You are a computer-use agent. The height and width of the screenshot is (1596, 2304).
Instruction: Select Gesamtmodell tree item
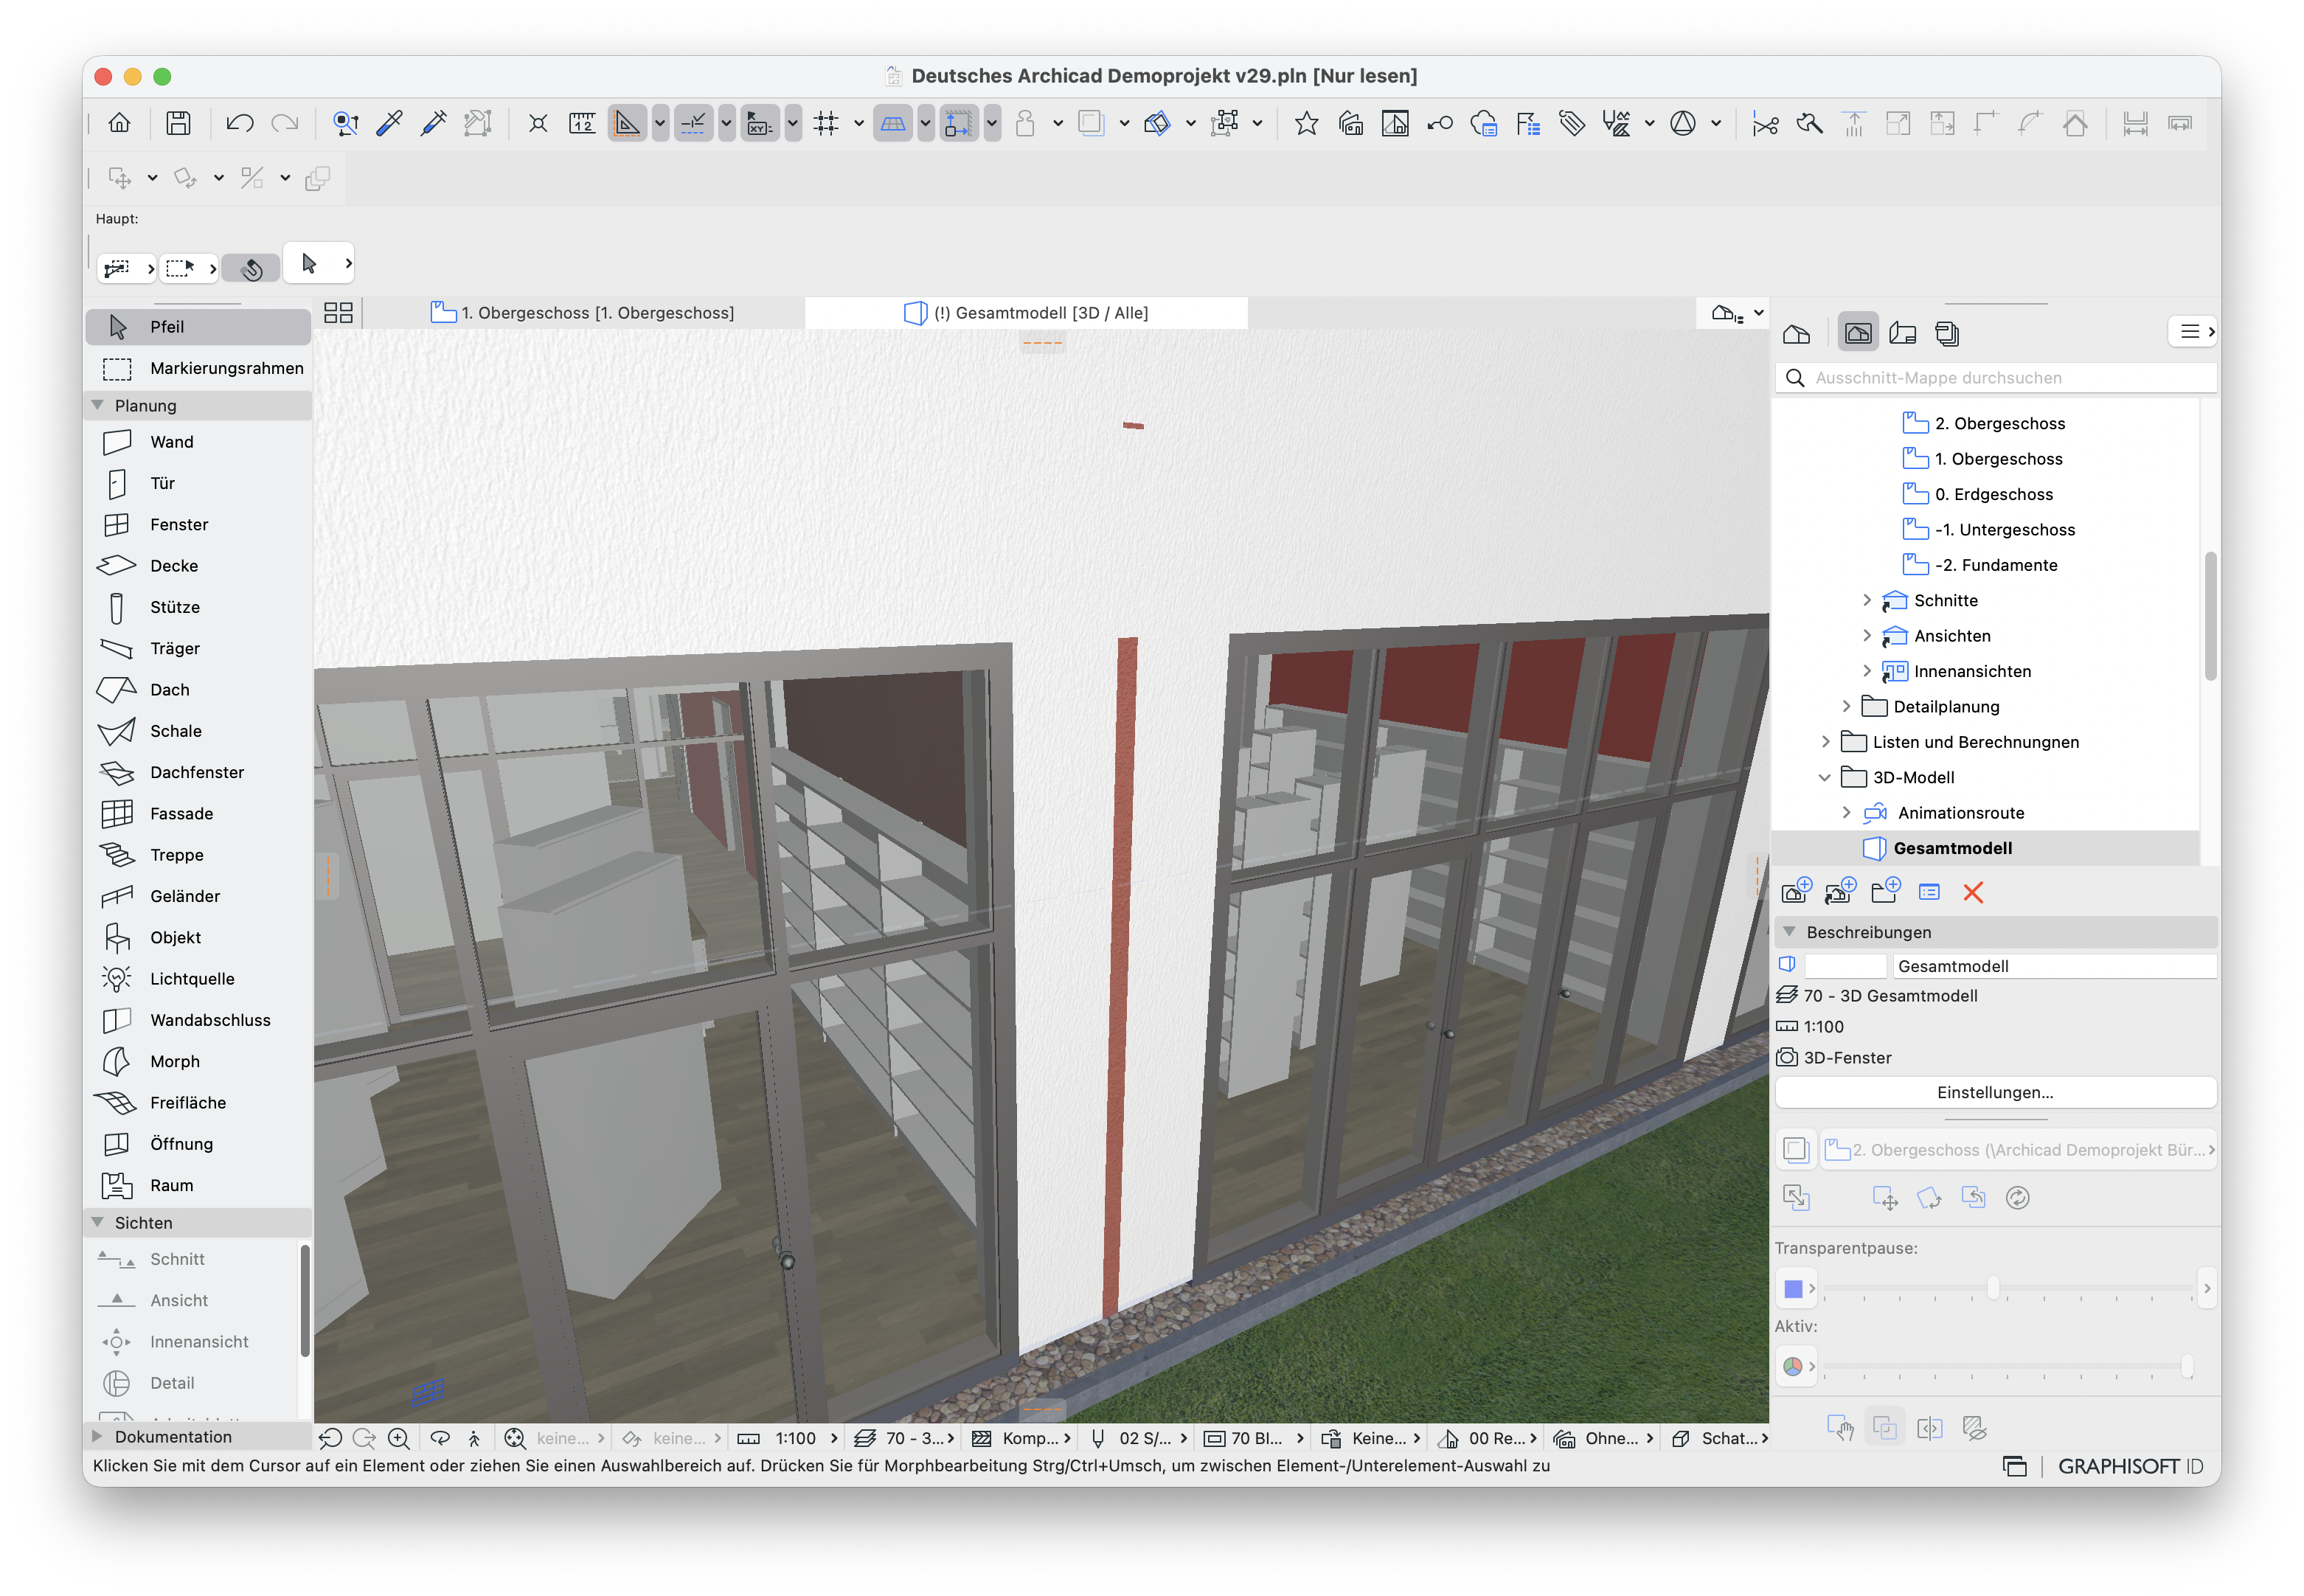pyautogui.click(x=1986, y=848)
